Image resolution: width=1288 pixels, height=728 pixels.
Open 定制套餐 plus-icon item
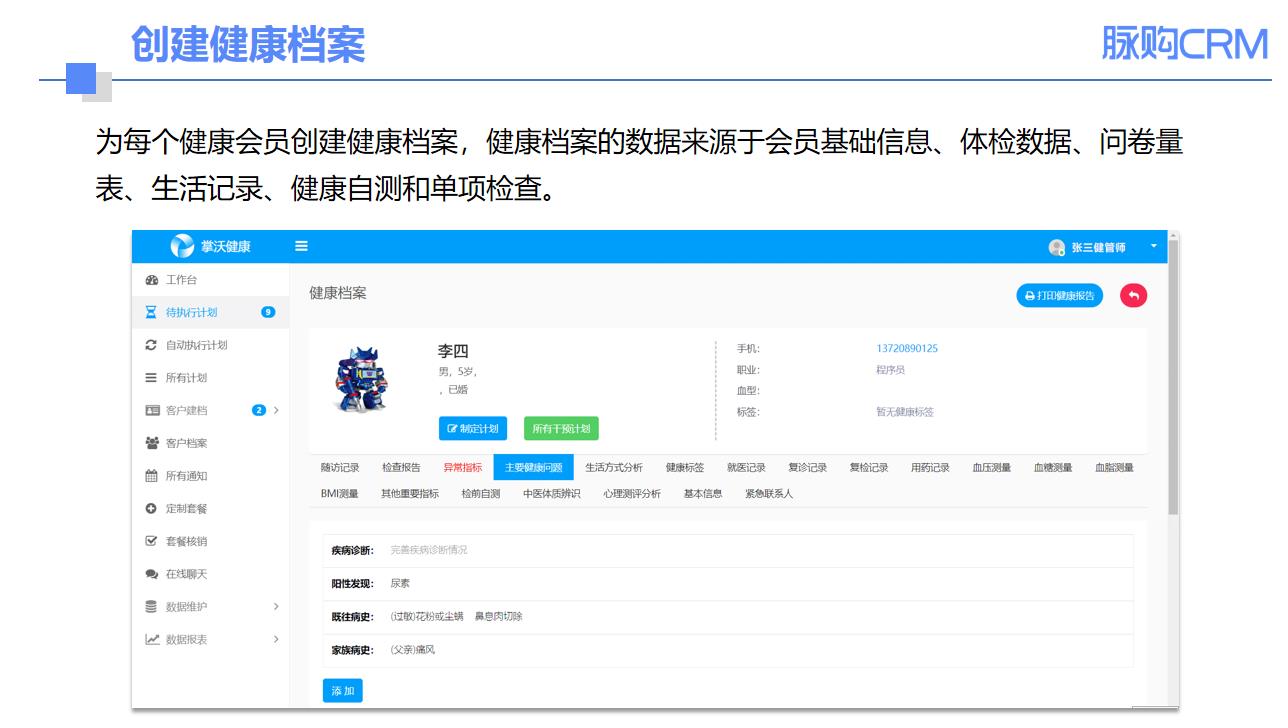tap(186, 508)
